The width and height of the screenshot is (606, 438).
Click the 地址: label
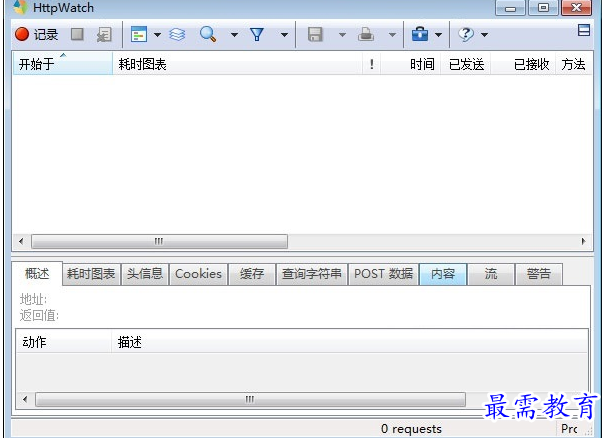tap(33, 299)
